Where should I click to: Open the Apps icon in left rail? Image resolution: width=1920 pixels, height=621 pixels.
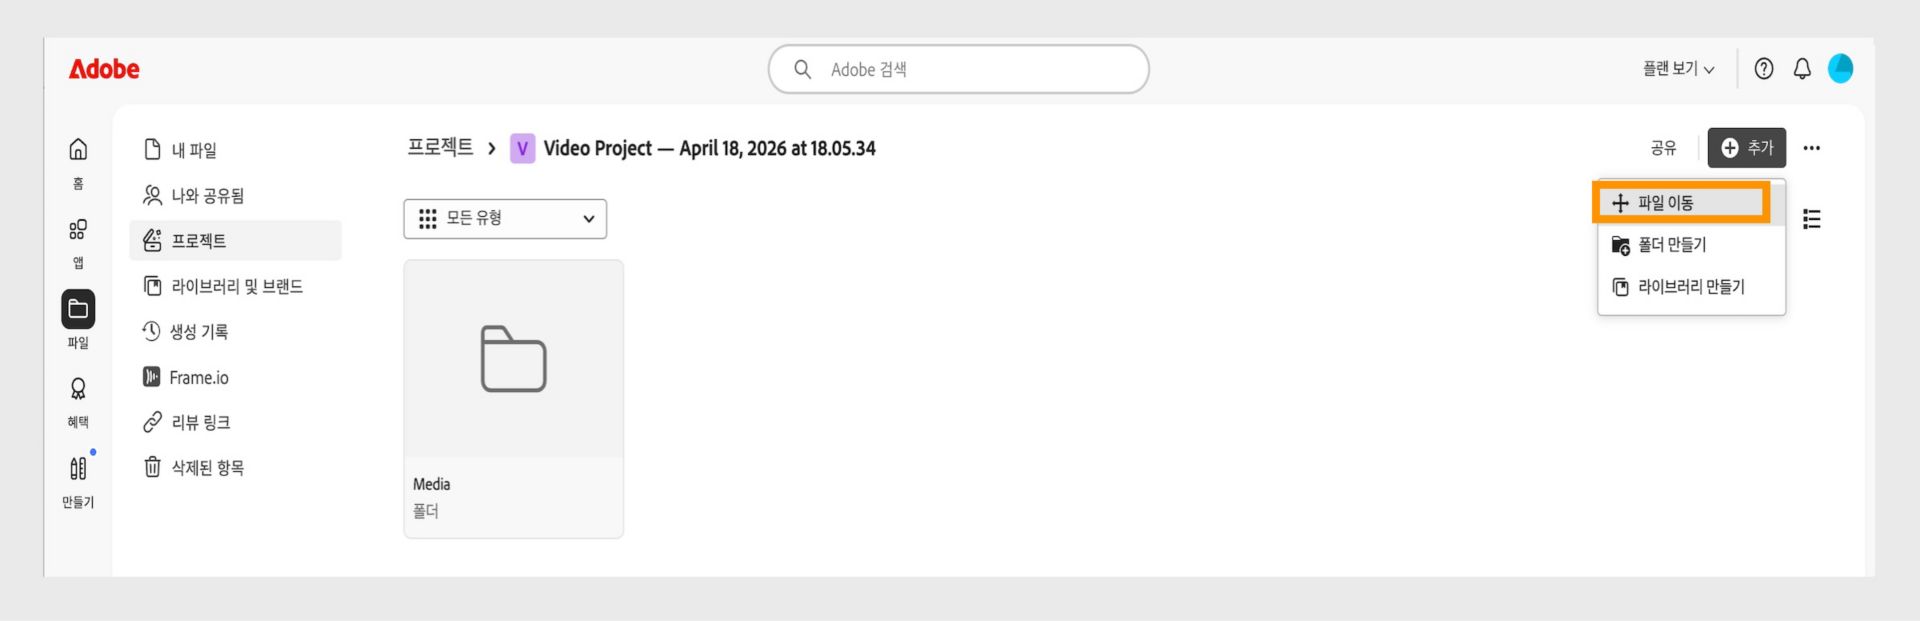[78, 230]
